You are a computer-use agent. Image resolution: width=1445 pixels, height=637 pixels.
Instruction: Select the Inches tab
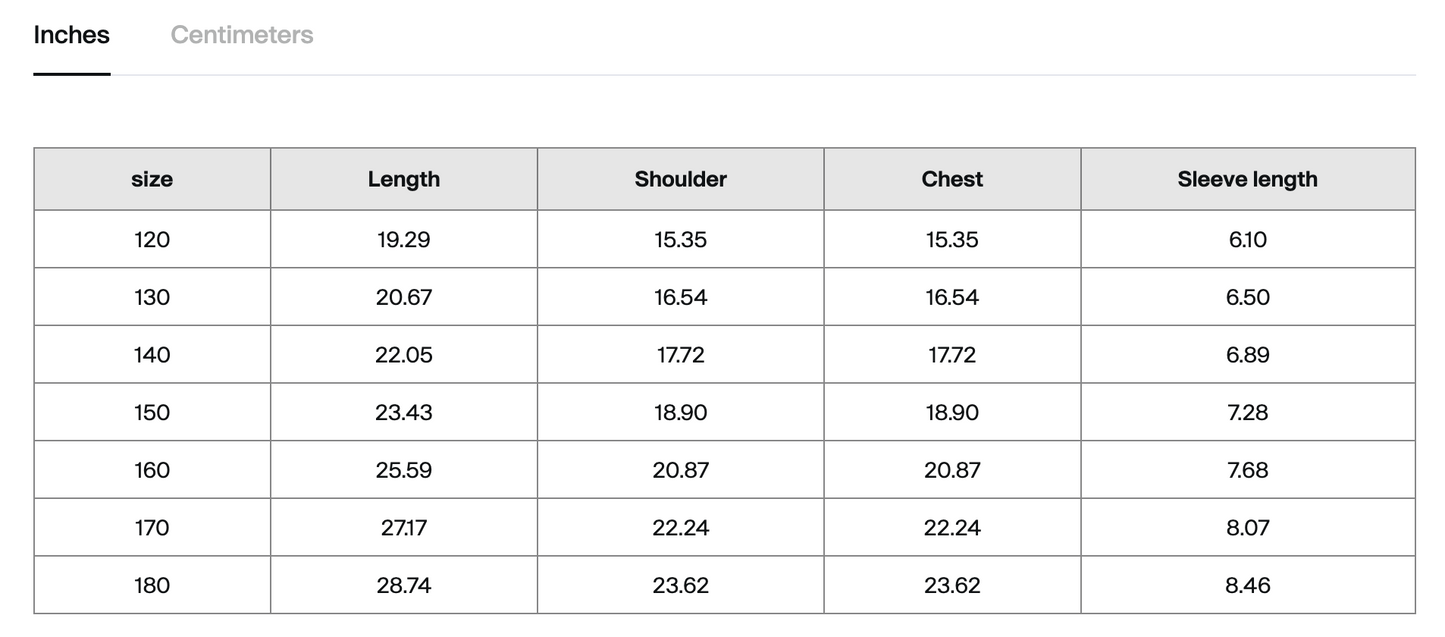[x=72, y=35]
